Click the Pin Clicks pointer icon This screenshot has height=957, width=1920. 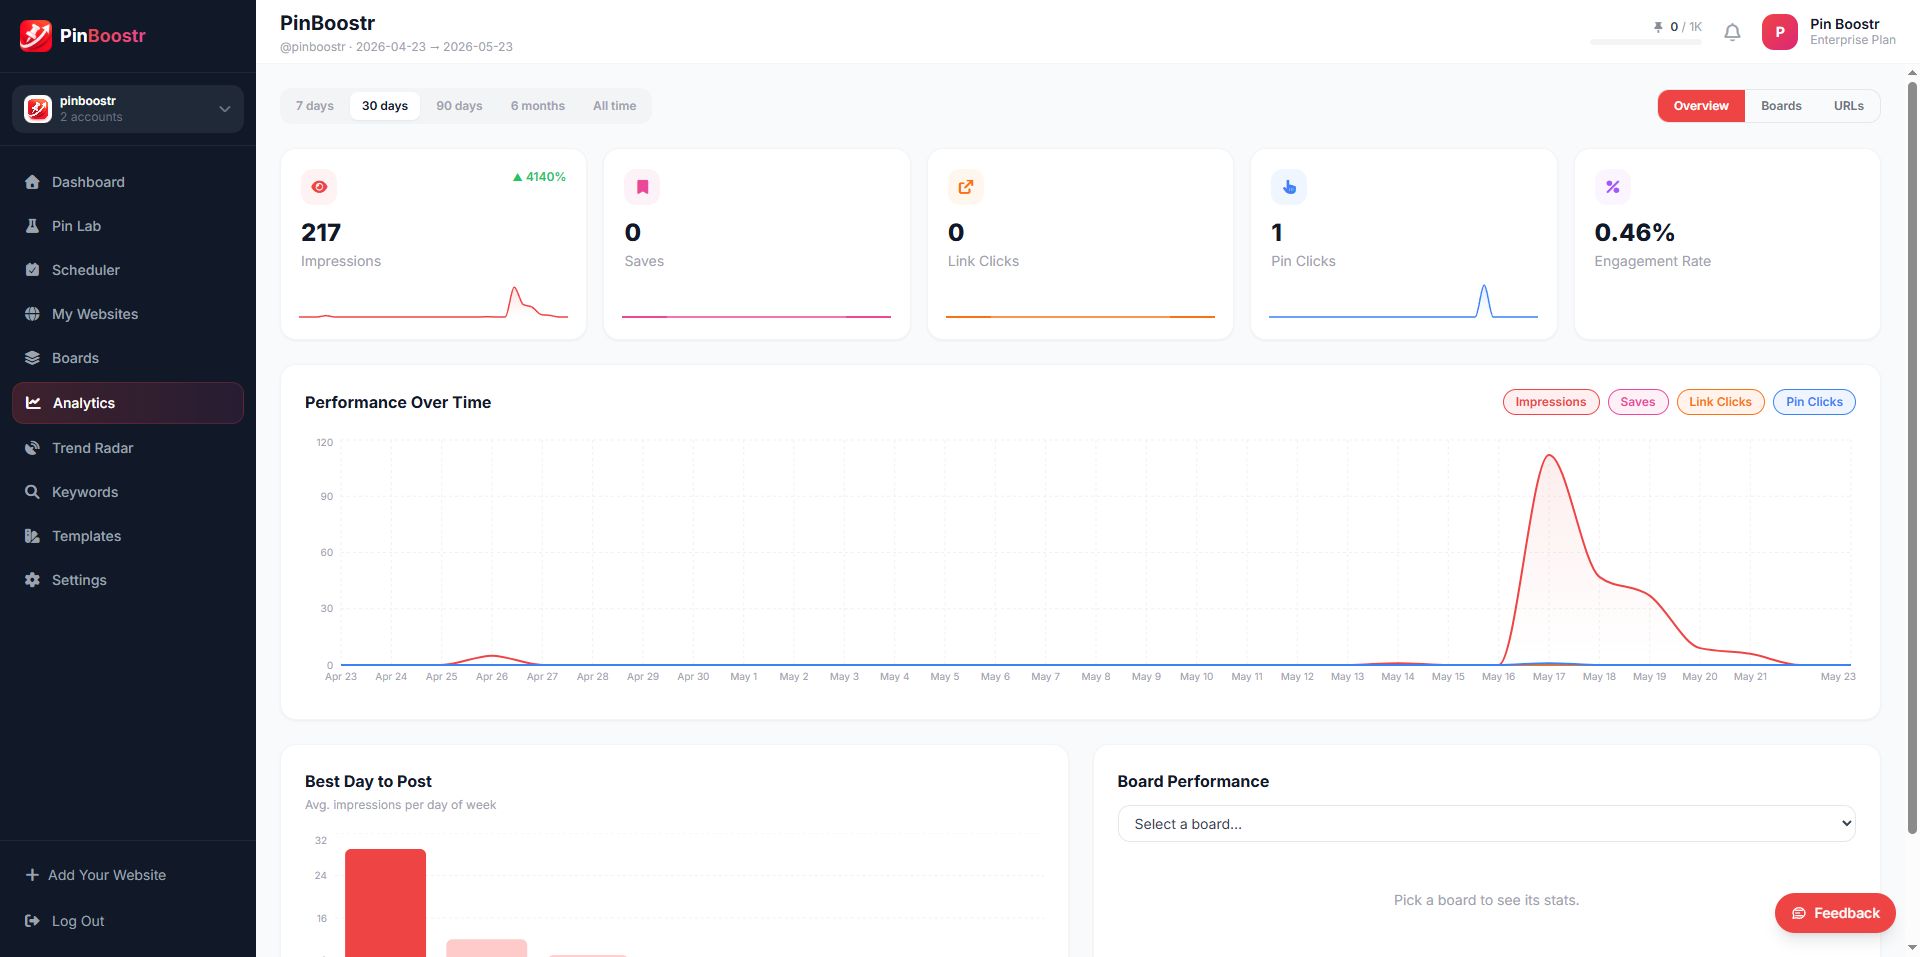(x=1289, y=187)
